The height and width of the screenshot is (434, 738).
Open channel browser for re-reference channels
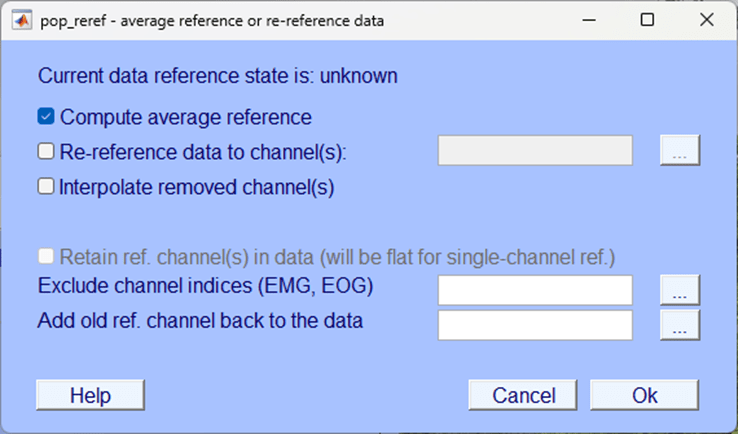point(680,151)
